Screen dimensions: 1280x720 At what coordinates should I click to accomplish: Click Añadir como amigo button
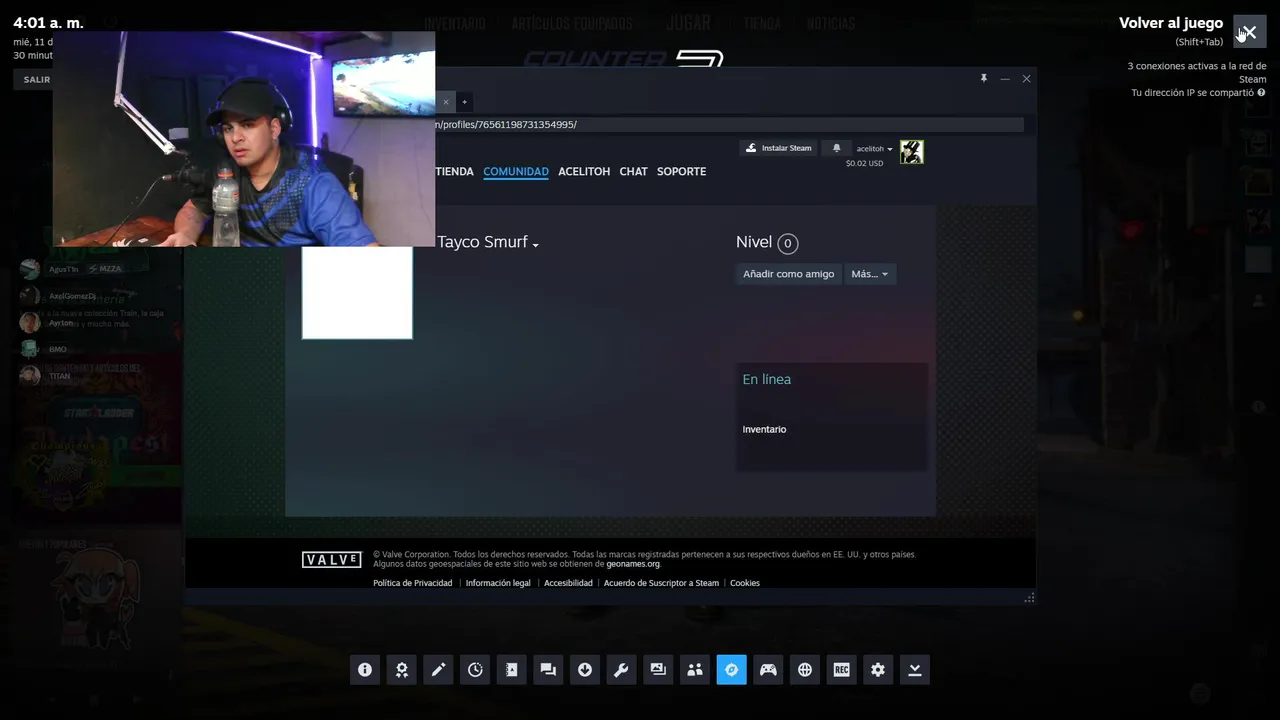point(788,274)
